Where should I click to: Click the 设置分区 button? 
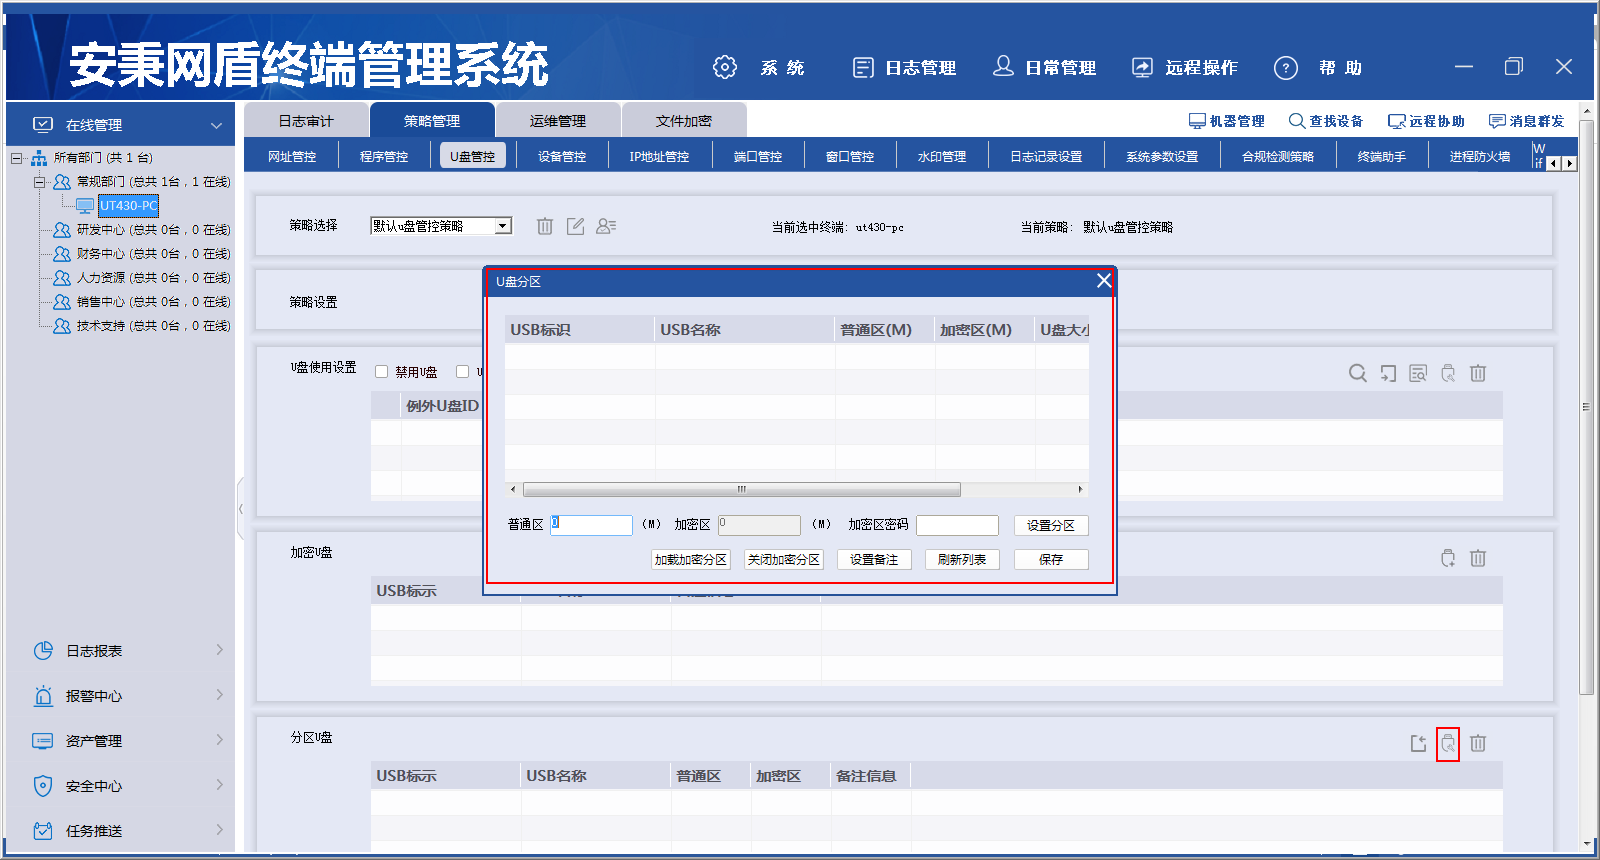pyautogui.click(x=1050, y=525)
